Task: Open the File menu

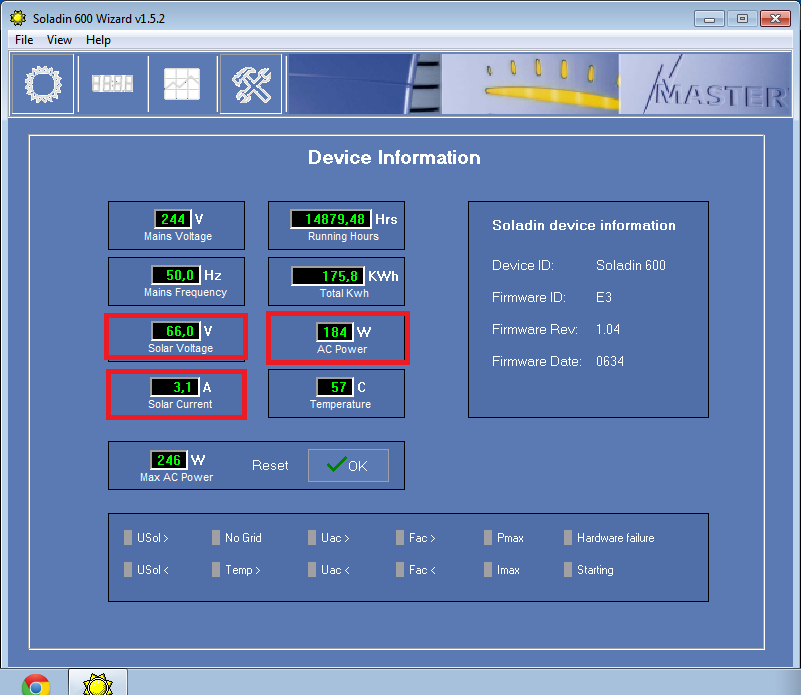Action: pyautogui.click(x=24, y=40)
